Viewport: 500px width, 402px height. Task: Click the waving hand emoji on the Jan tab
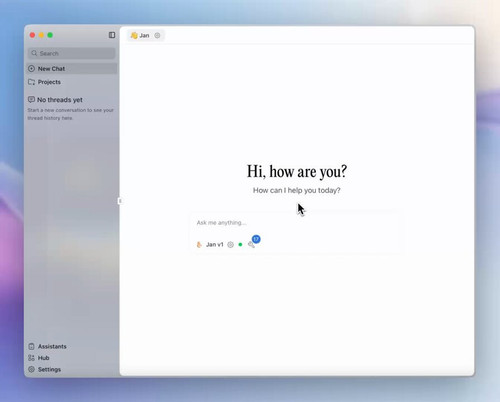[x=134, y=35]
